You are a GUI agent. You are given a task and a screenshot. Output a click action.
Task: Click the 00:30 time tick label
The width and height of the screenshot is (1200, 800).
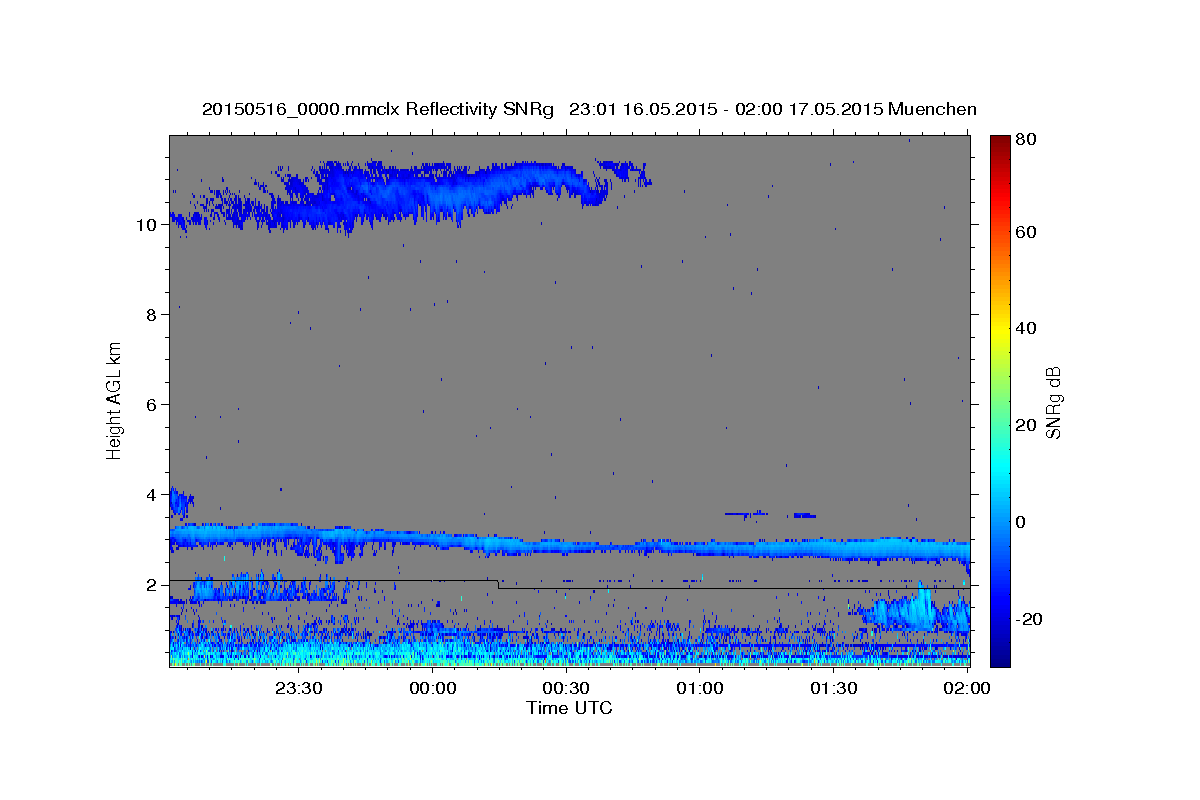click(x=566, y=688)
